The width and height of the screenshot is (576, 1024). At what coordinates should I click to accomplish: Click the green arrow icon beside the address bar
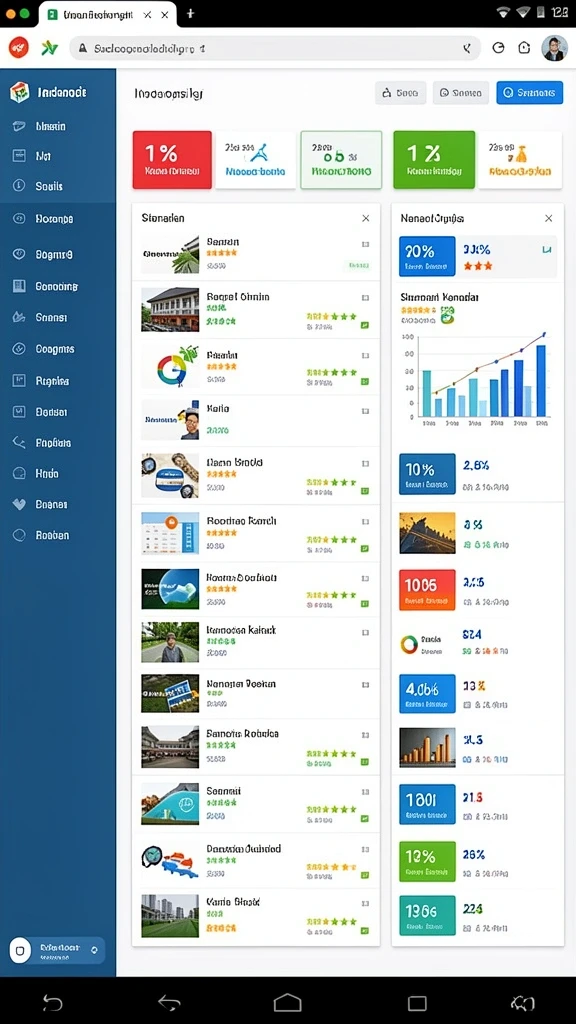pyautogui.click(x=49, y=48)
